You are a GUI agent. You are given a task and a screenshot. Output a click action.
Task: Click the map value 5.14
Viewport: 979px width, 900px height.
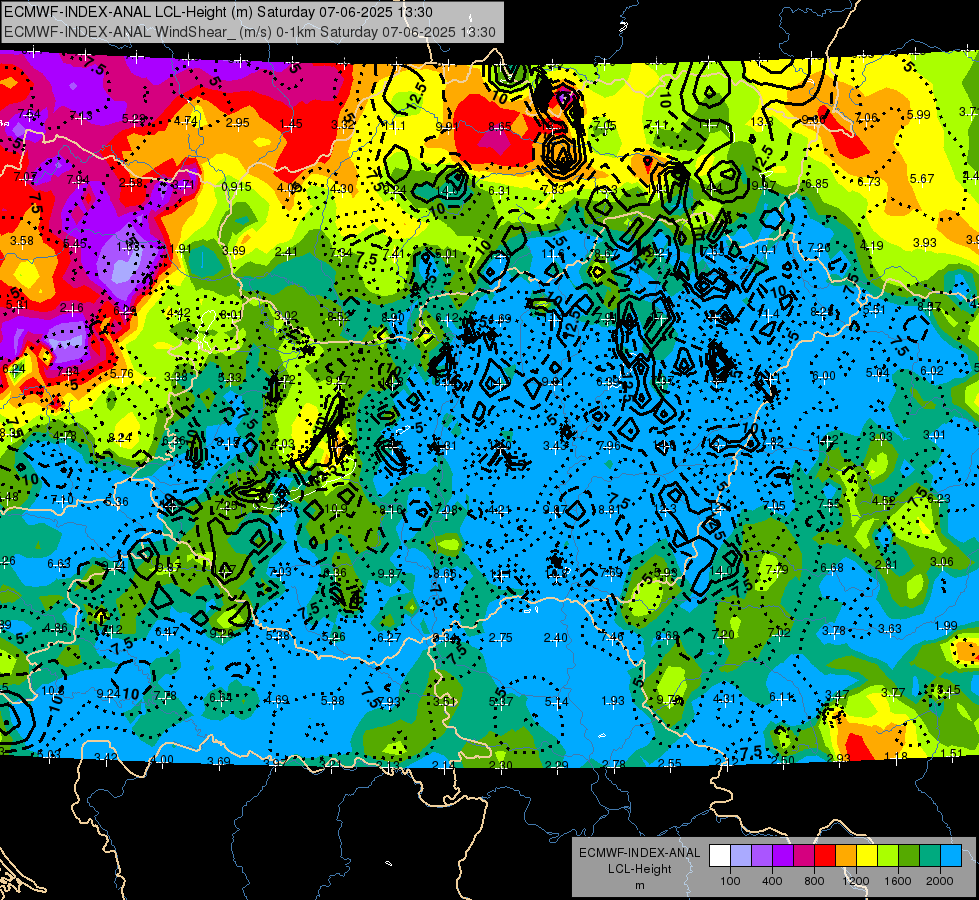click(x=556, y=702)
